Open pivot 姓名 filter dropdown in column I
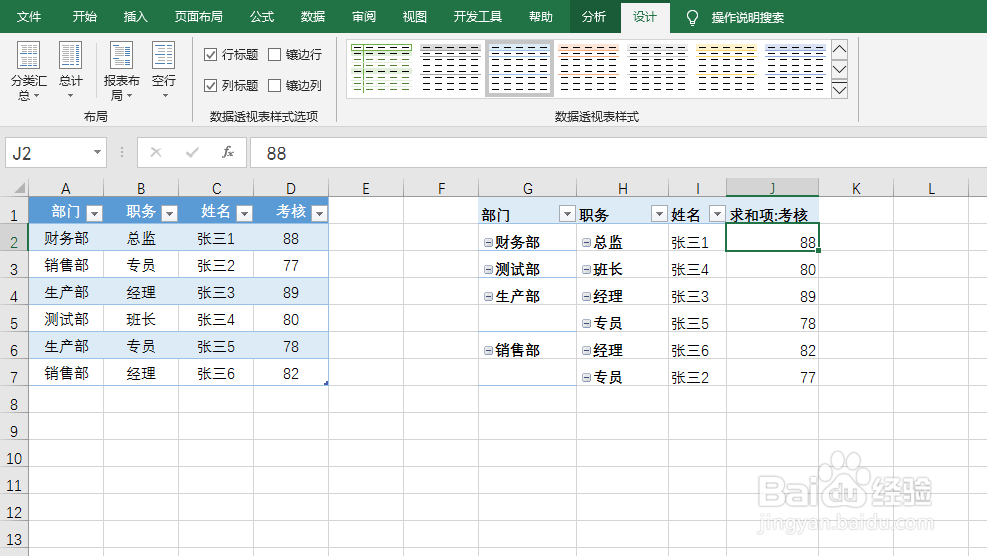 pos(717,214)
